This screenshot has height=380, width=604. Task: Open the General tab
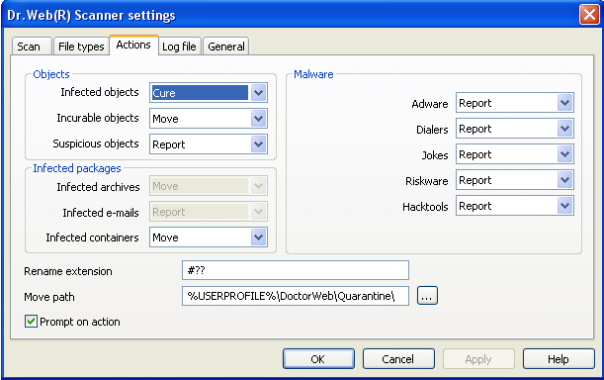[226, 46]
